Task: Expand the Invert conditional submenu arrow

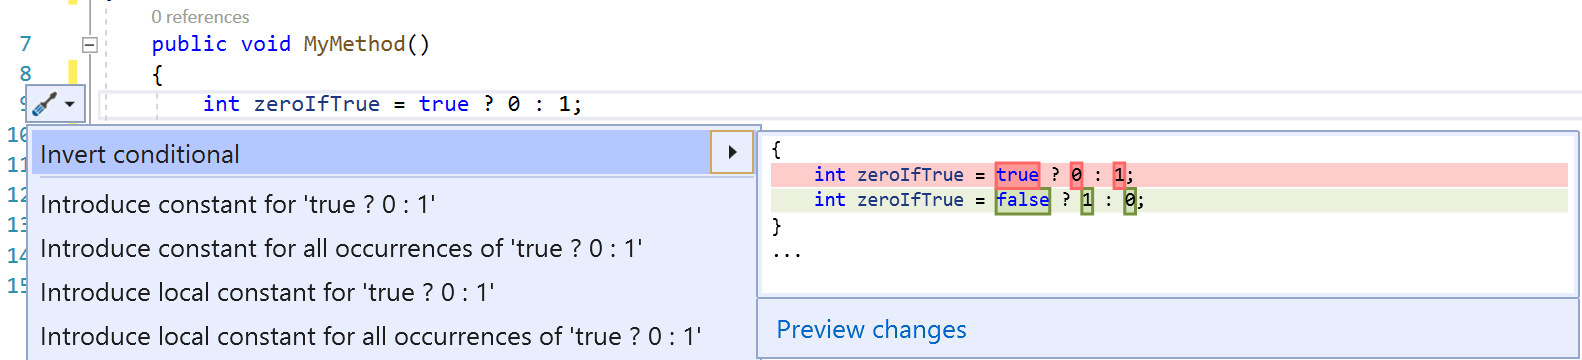Action: click(x=732, y=152)
